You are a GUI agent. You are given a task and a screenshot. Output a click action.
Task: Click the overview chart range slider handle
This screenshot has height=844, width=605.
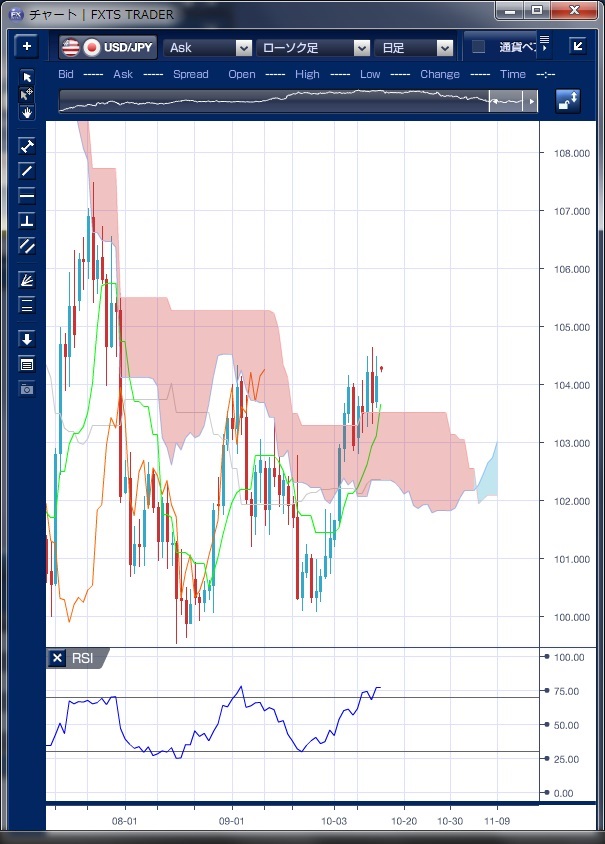click(x=492, y=102)
